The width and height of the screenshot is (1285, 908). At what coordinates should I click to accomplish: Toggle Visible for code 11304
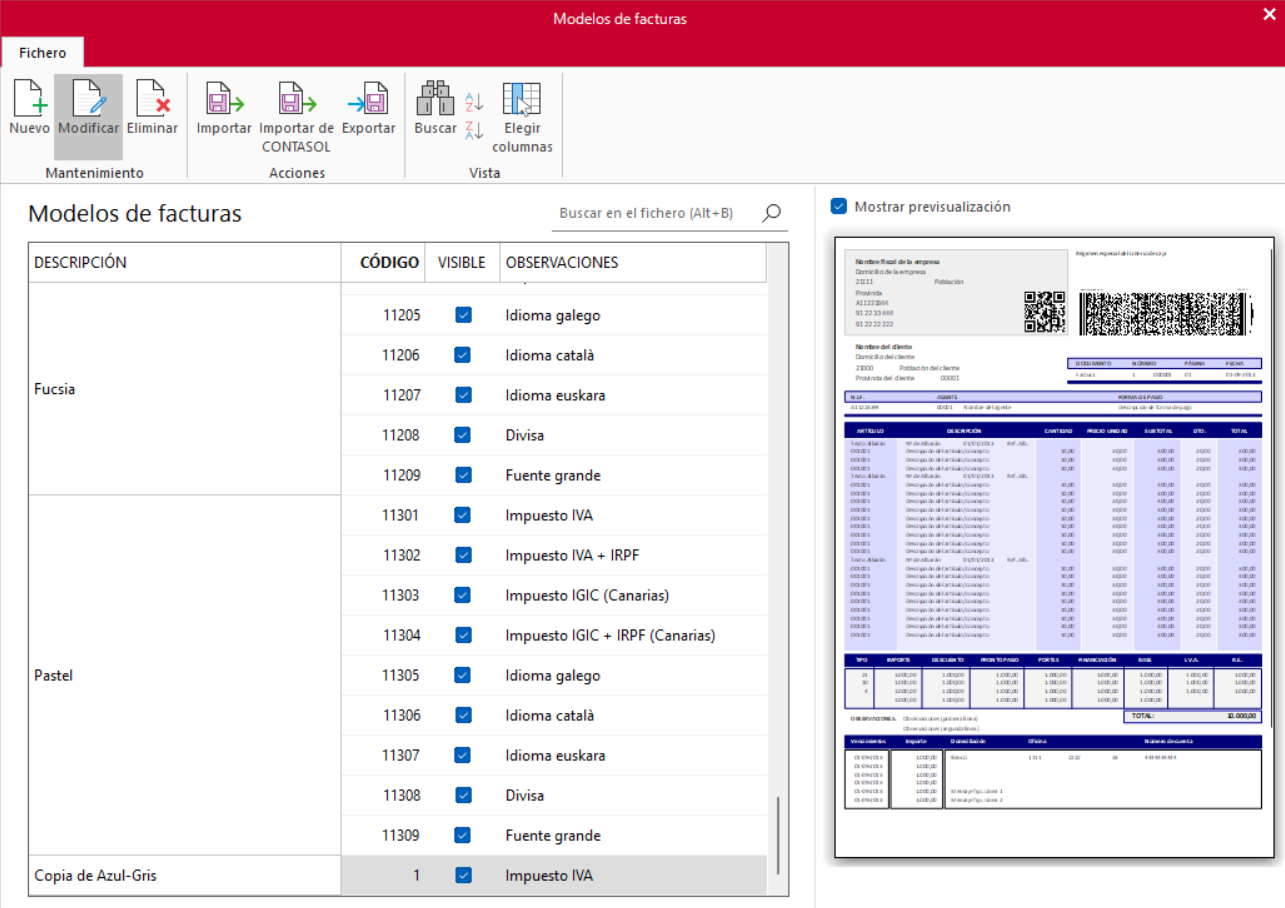click(463, 635)
